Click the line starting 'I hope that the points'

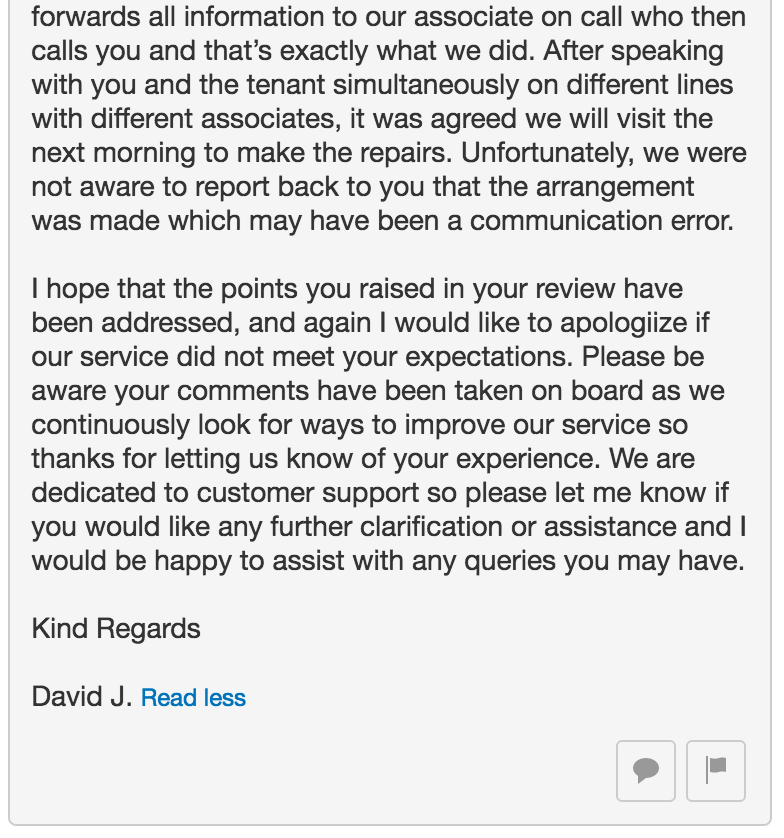tap(357, 289)
